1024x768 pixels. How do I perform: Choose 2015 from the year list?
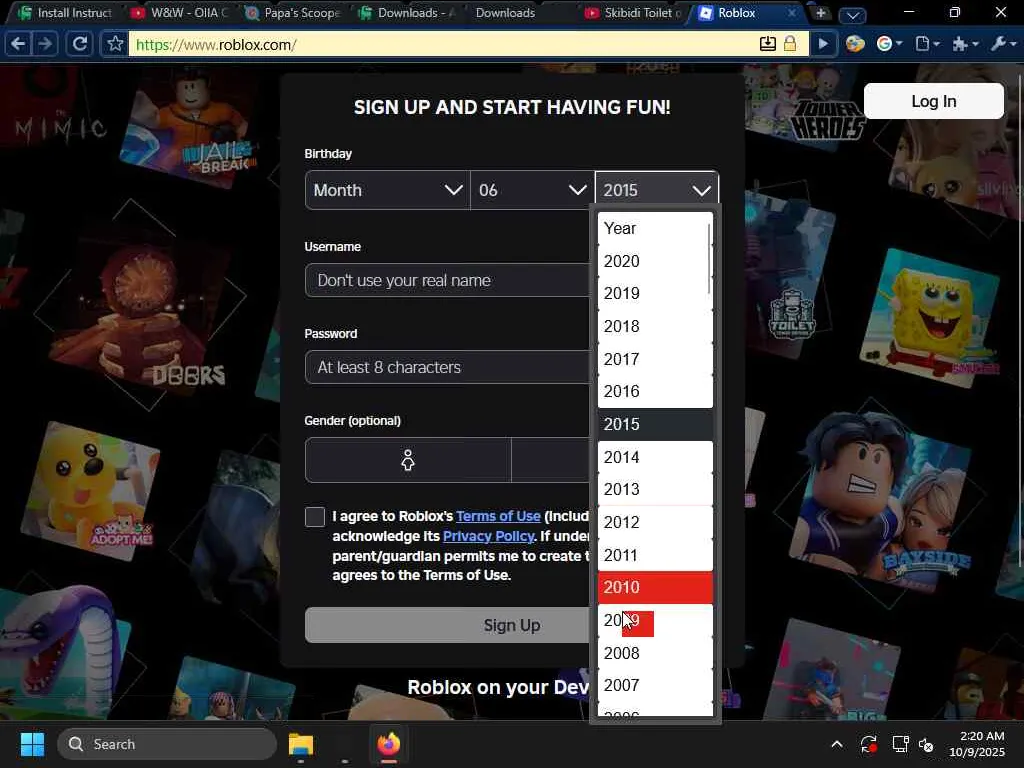(655, 424)
